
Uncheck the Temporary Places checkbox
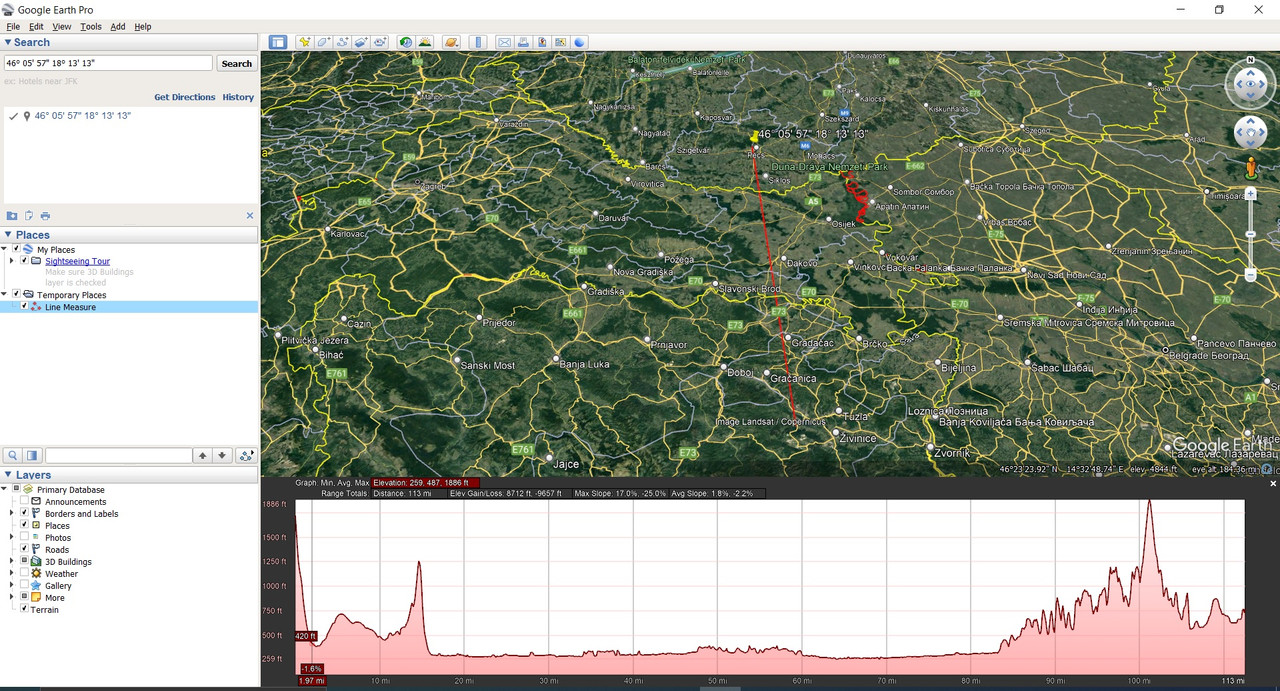(16, 295)
